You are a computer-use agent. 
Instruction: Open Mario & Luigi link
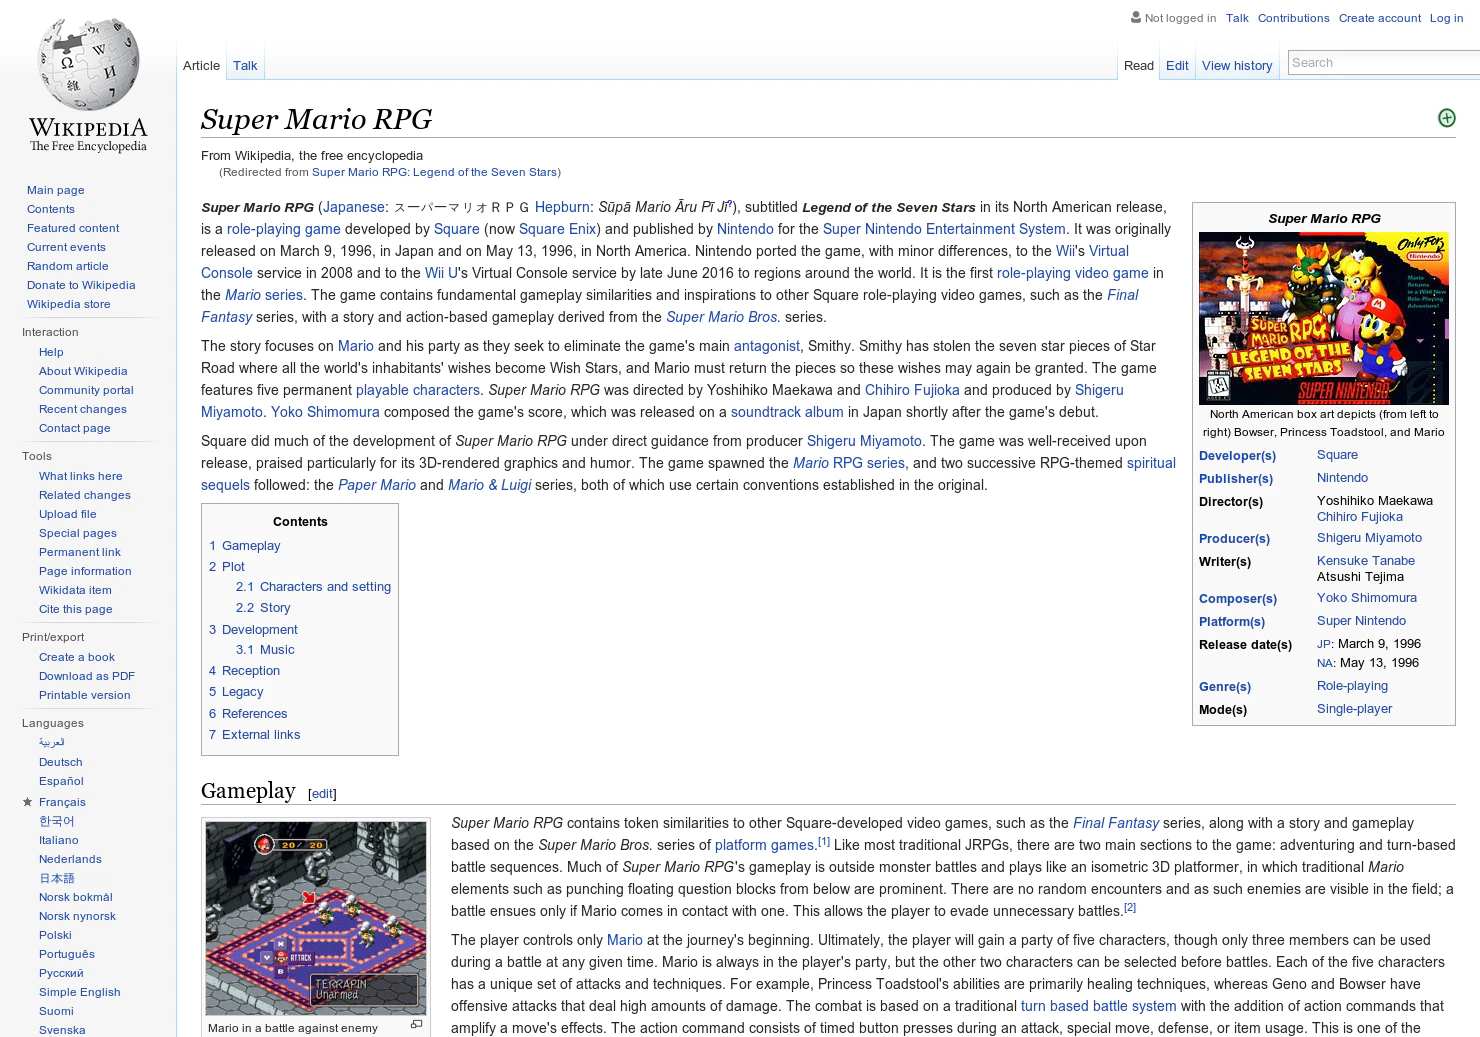point(489,485)
